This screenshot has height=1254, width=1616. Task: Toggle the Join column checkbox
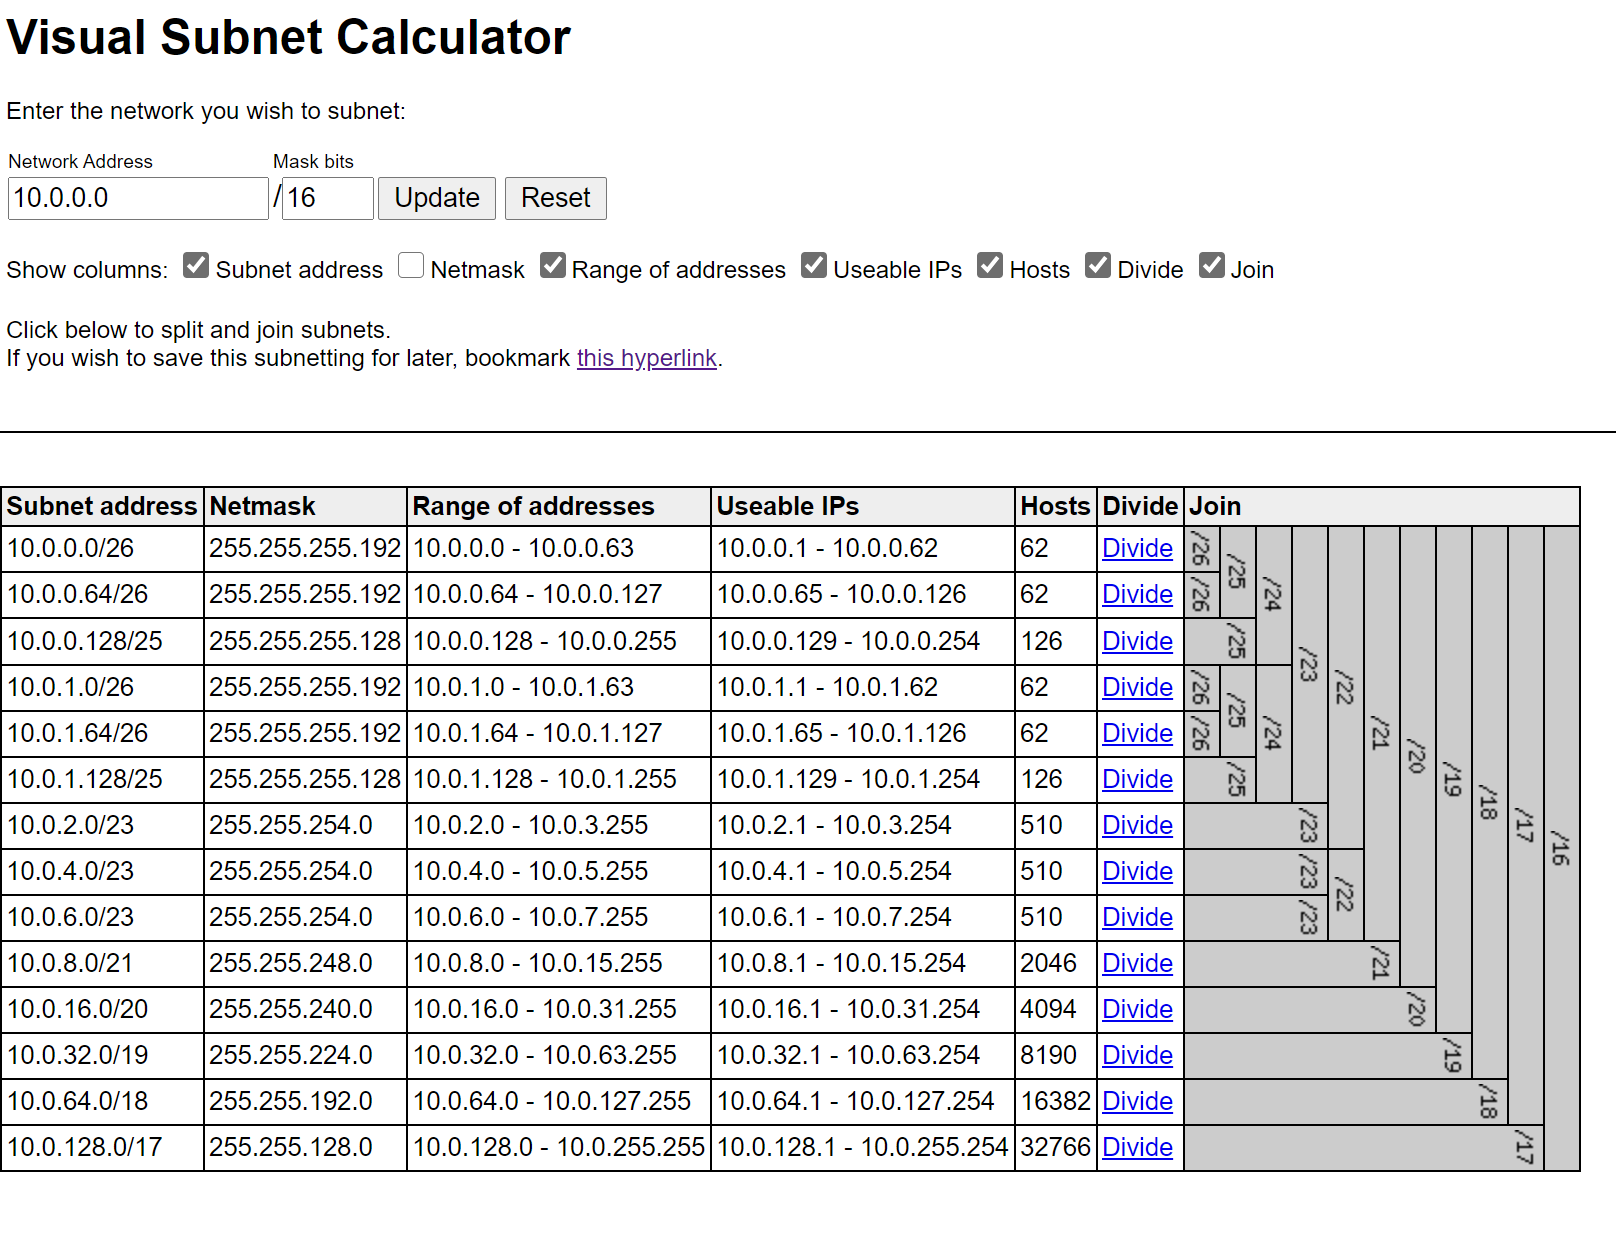1211,266
